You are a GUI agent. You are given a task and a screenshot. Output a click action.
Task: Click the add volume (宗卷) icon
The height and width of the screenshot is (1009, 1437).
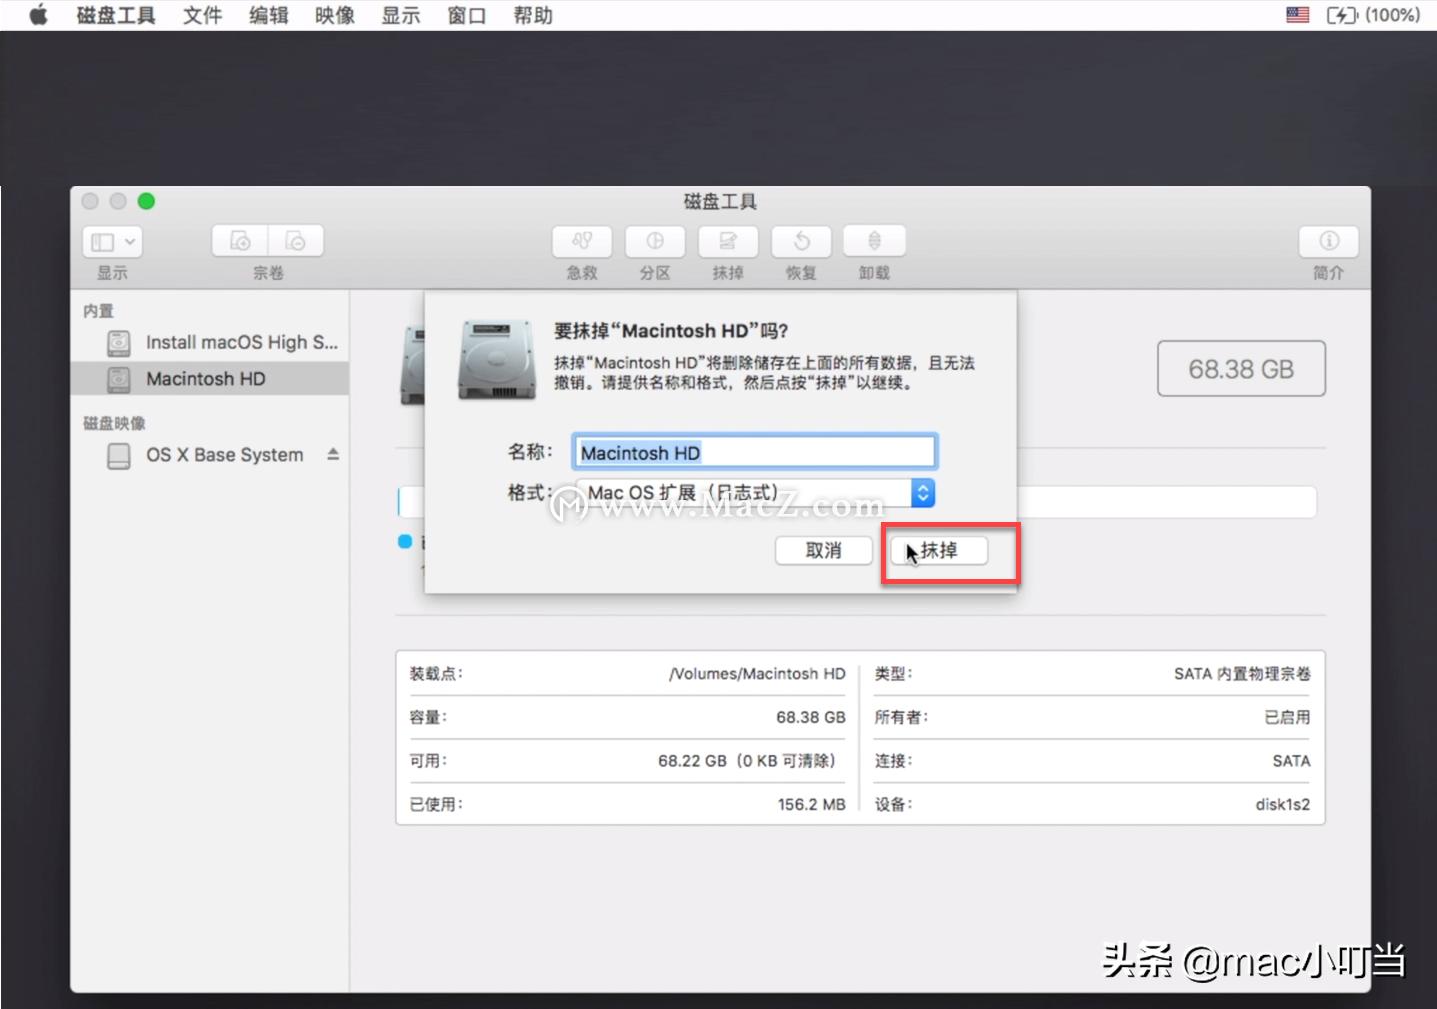coord(238,240)
